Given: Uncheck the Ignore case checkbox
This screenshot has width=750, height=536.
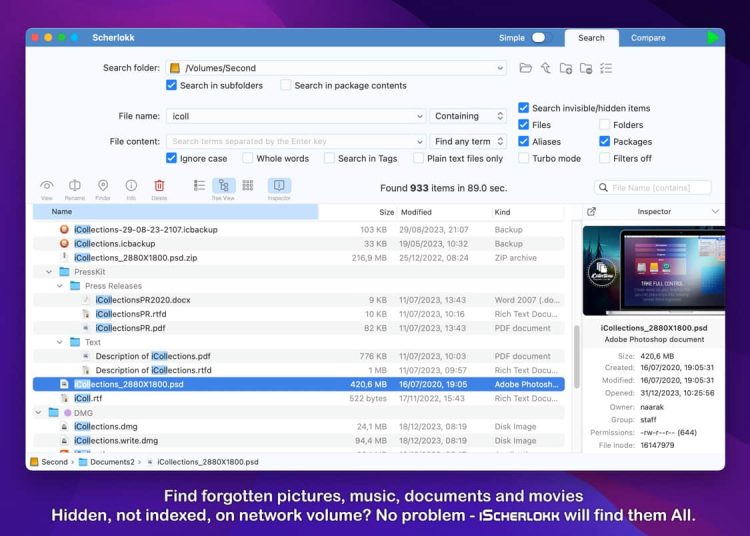Looking at the screenshot, I should pos(172,159).
